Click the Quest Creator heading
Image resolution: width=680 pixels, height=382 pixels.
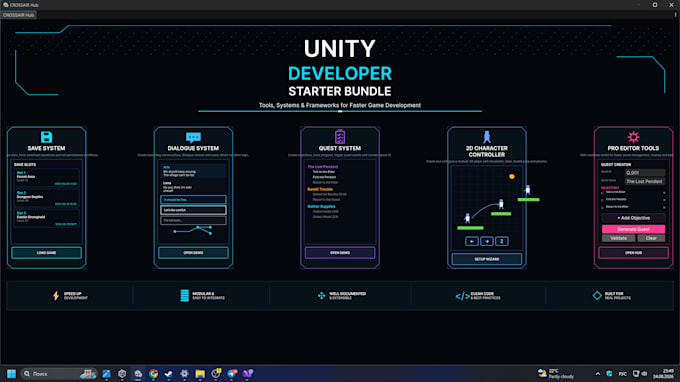point(616,164)
